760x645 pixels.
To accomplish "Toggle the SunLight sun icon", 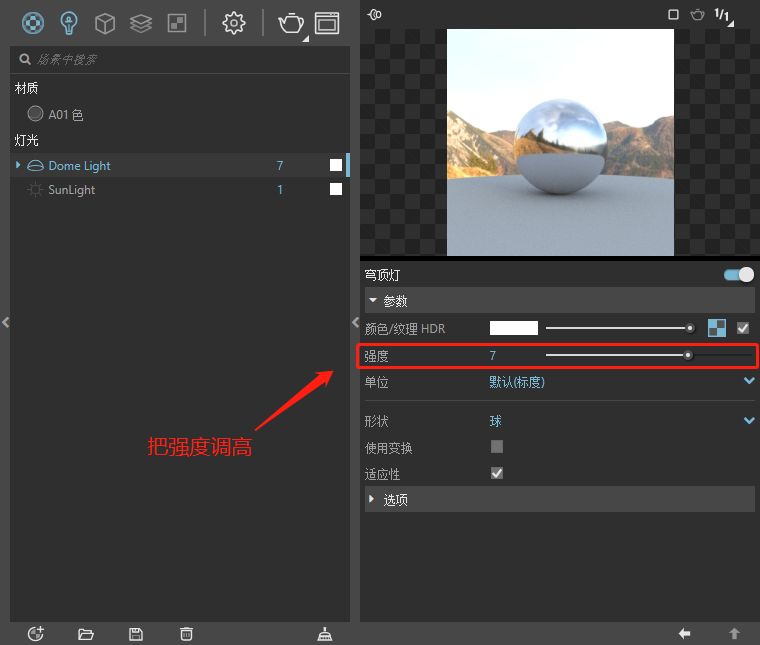I will click(35, 189).
